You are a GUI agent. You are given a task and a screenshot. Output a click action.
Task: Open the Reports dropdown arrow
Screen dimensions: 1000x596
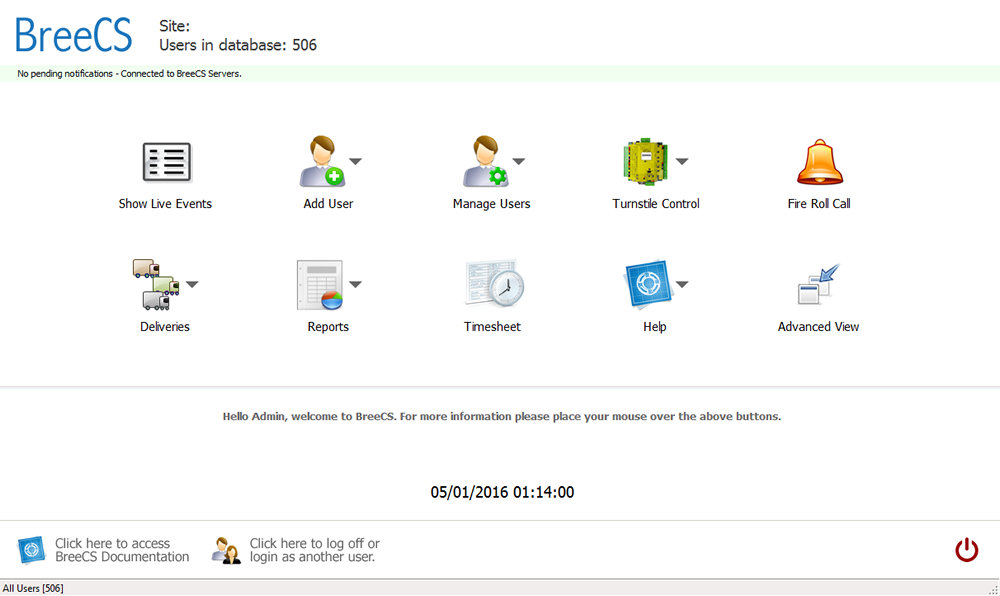point(355,285)
